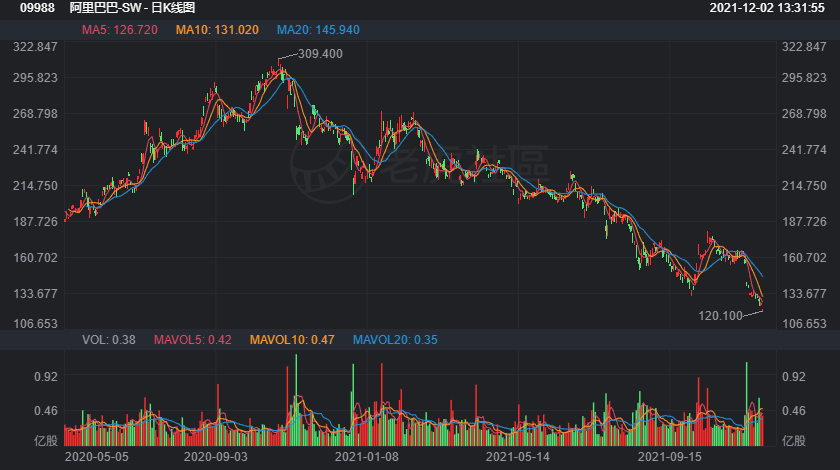Screen dimensions: 840x470
Task: Click left axis price 322.847
Action: [35, 47]
